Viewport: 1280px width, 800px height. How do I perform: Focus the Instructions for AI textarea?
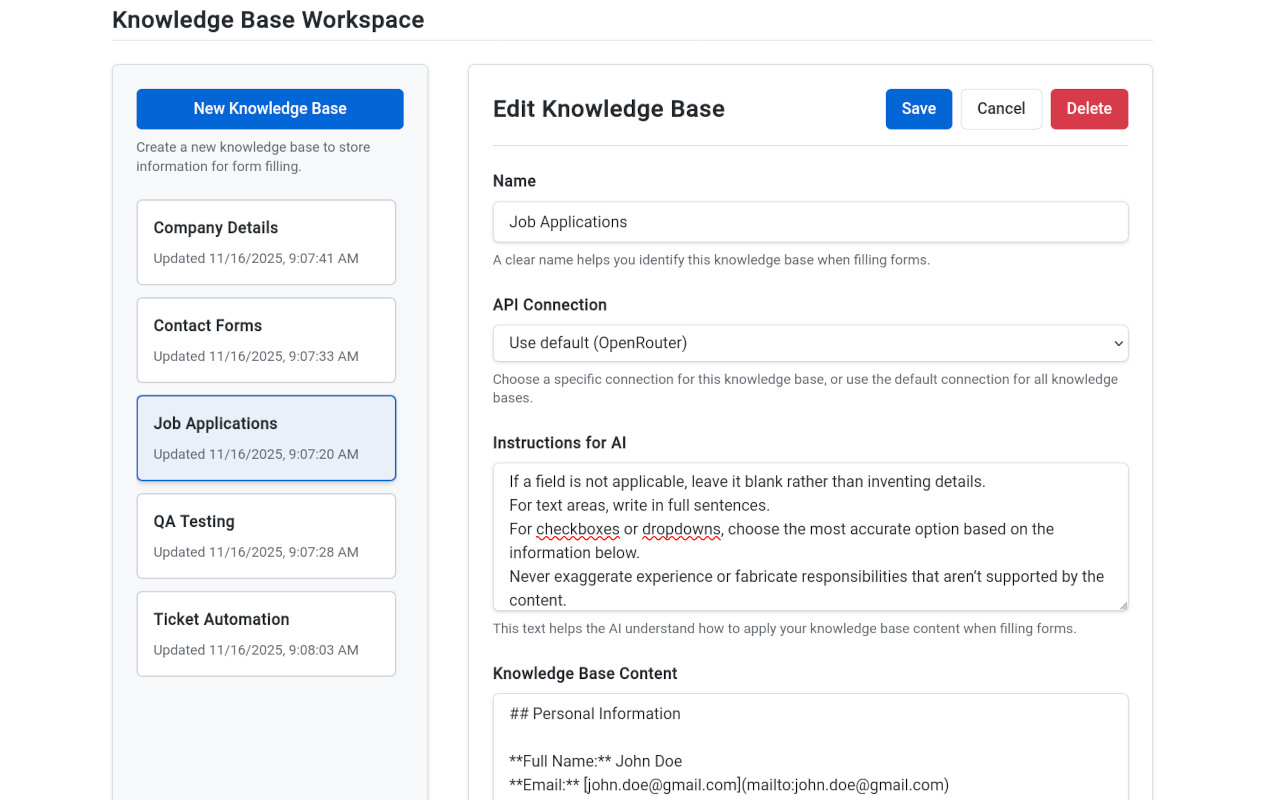point(810,536)
